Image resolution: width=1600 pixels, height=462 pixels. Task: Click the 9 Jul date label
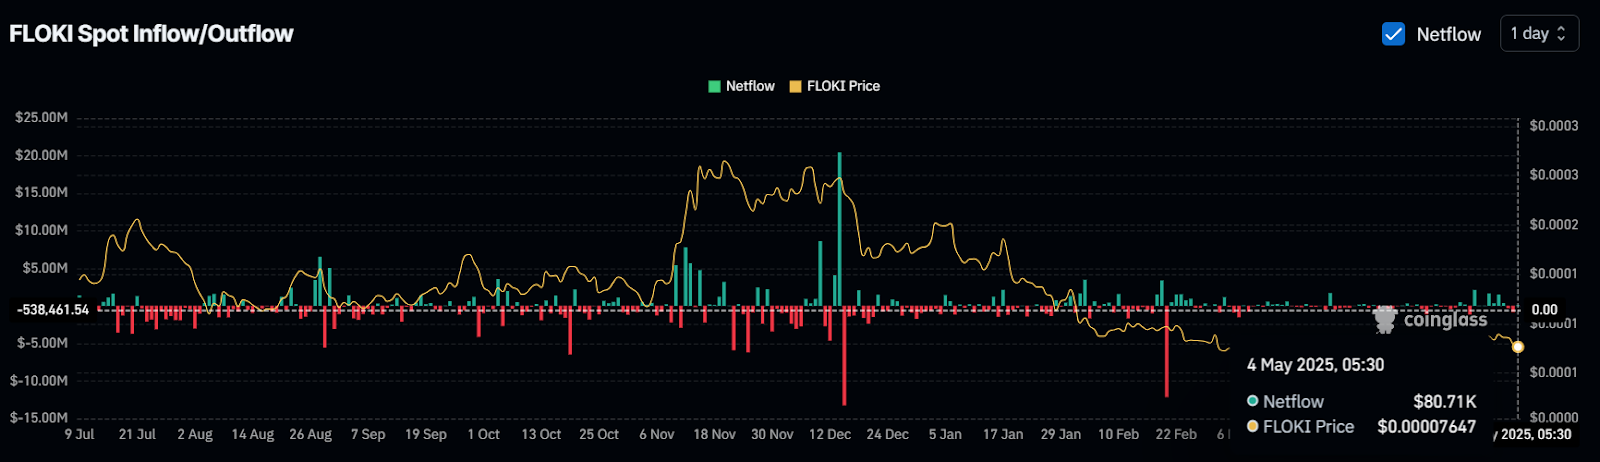pyautogui.click(x=80, y=434)
